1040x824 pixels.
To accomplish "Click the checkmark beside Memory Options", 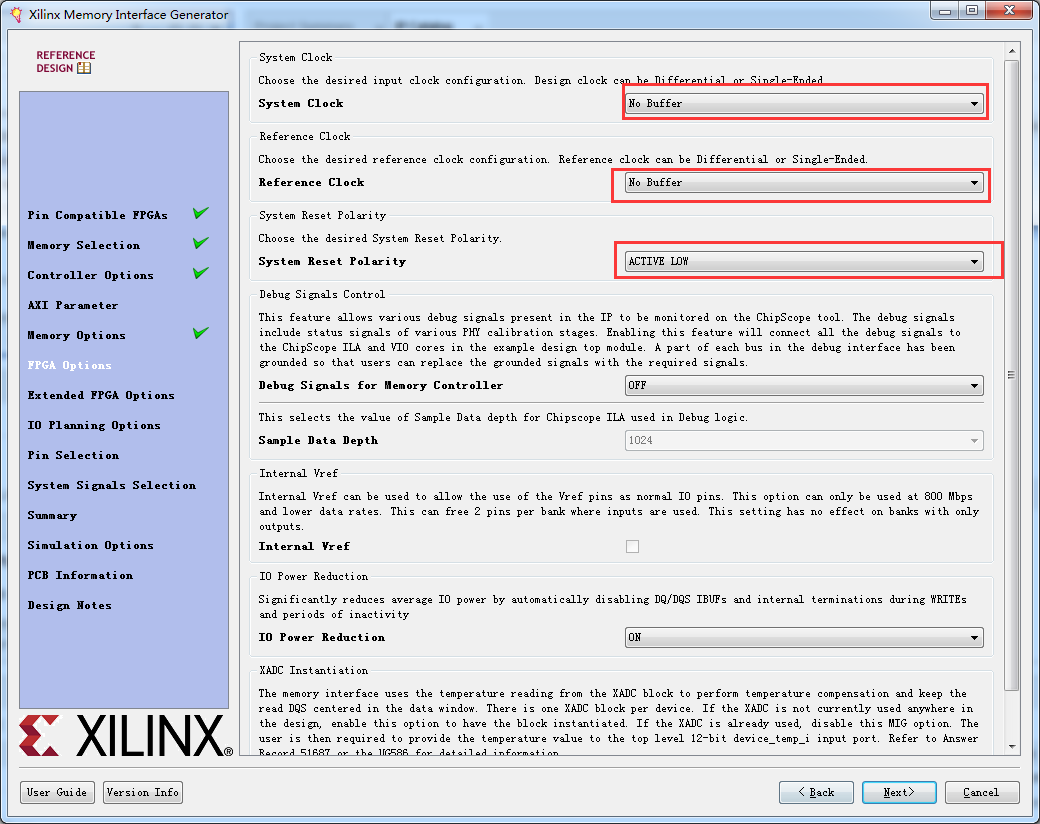I will point(201,332).
